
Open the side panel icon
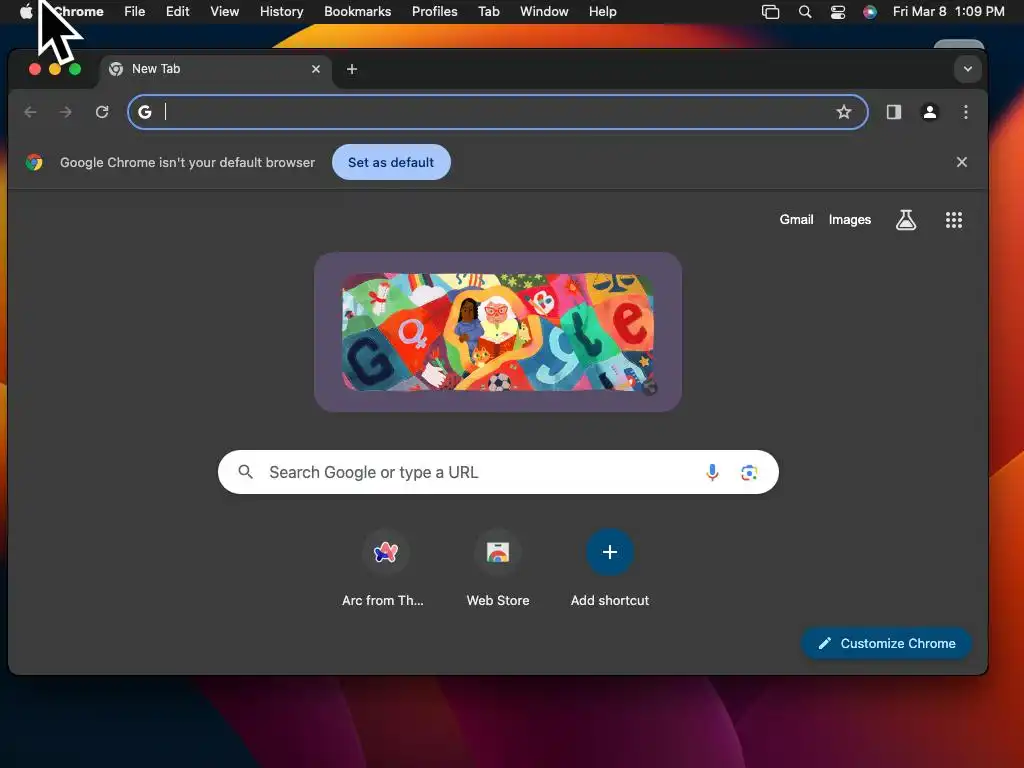click(893, 112)
